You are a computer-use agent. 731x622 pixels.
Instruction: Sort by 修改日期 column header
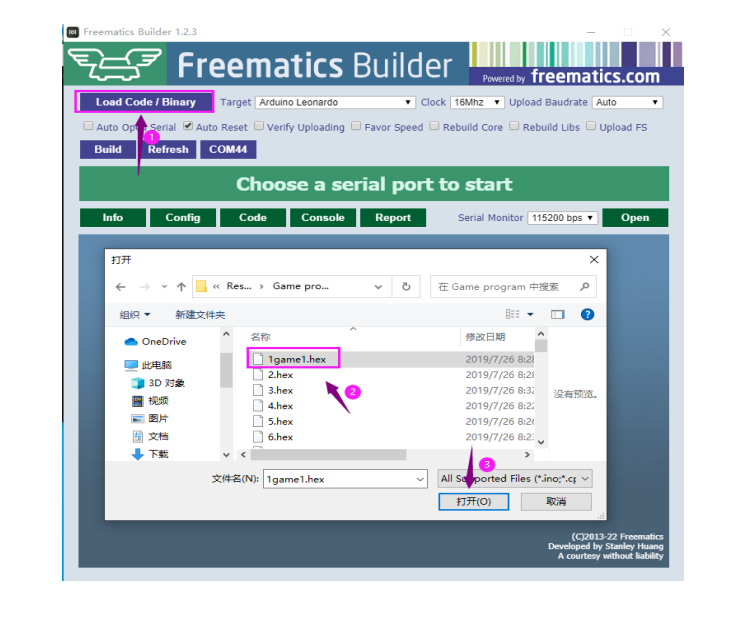point(485,337)
